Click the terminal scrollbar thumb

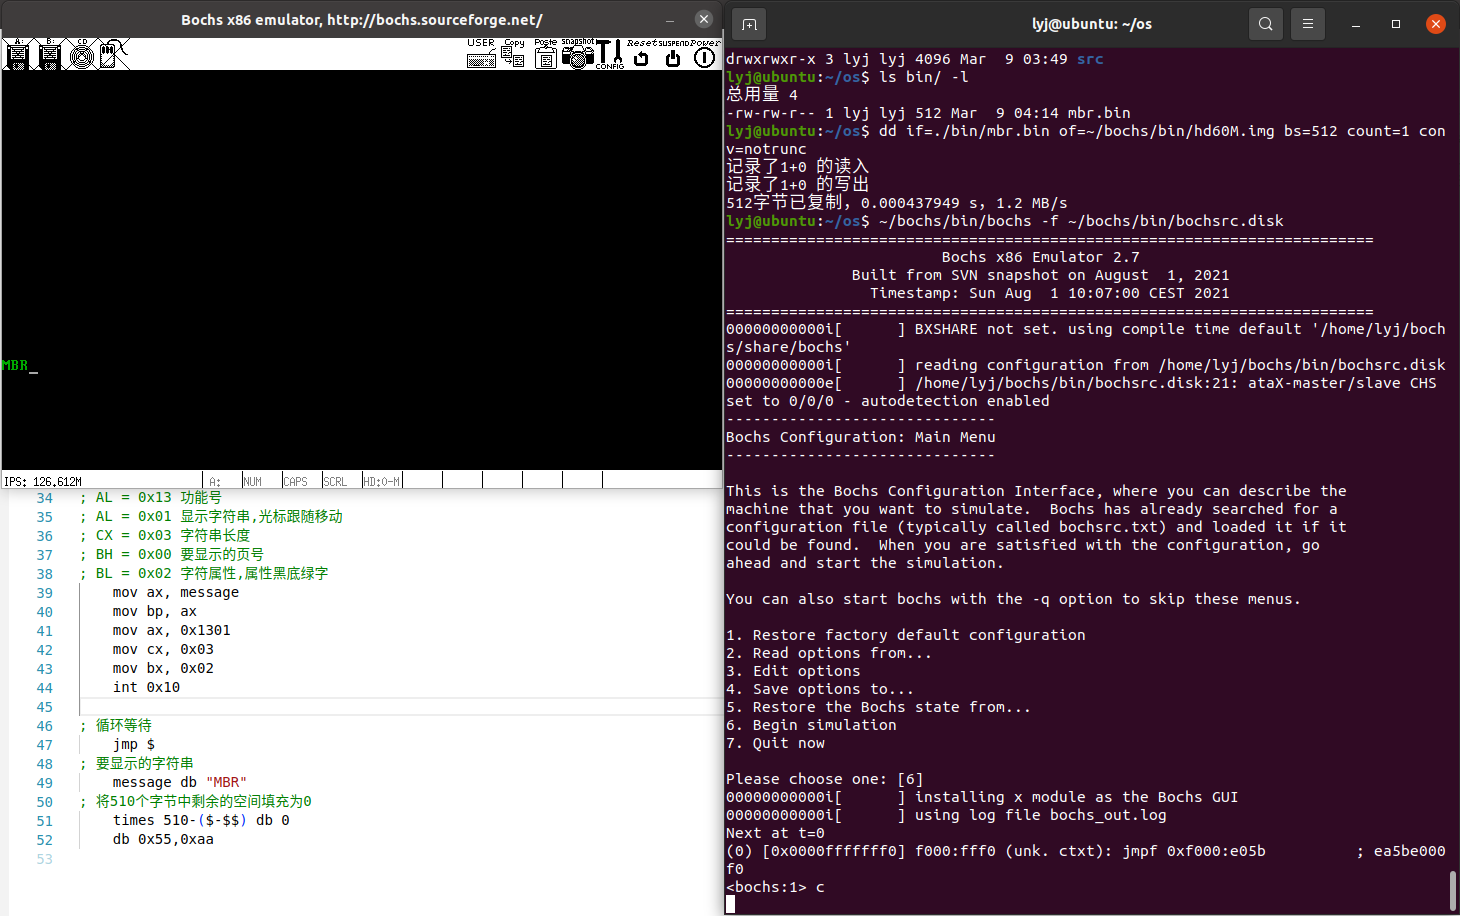point(1453,889)
